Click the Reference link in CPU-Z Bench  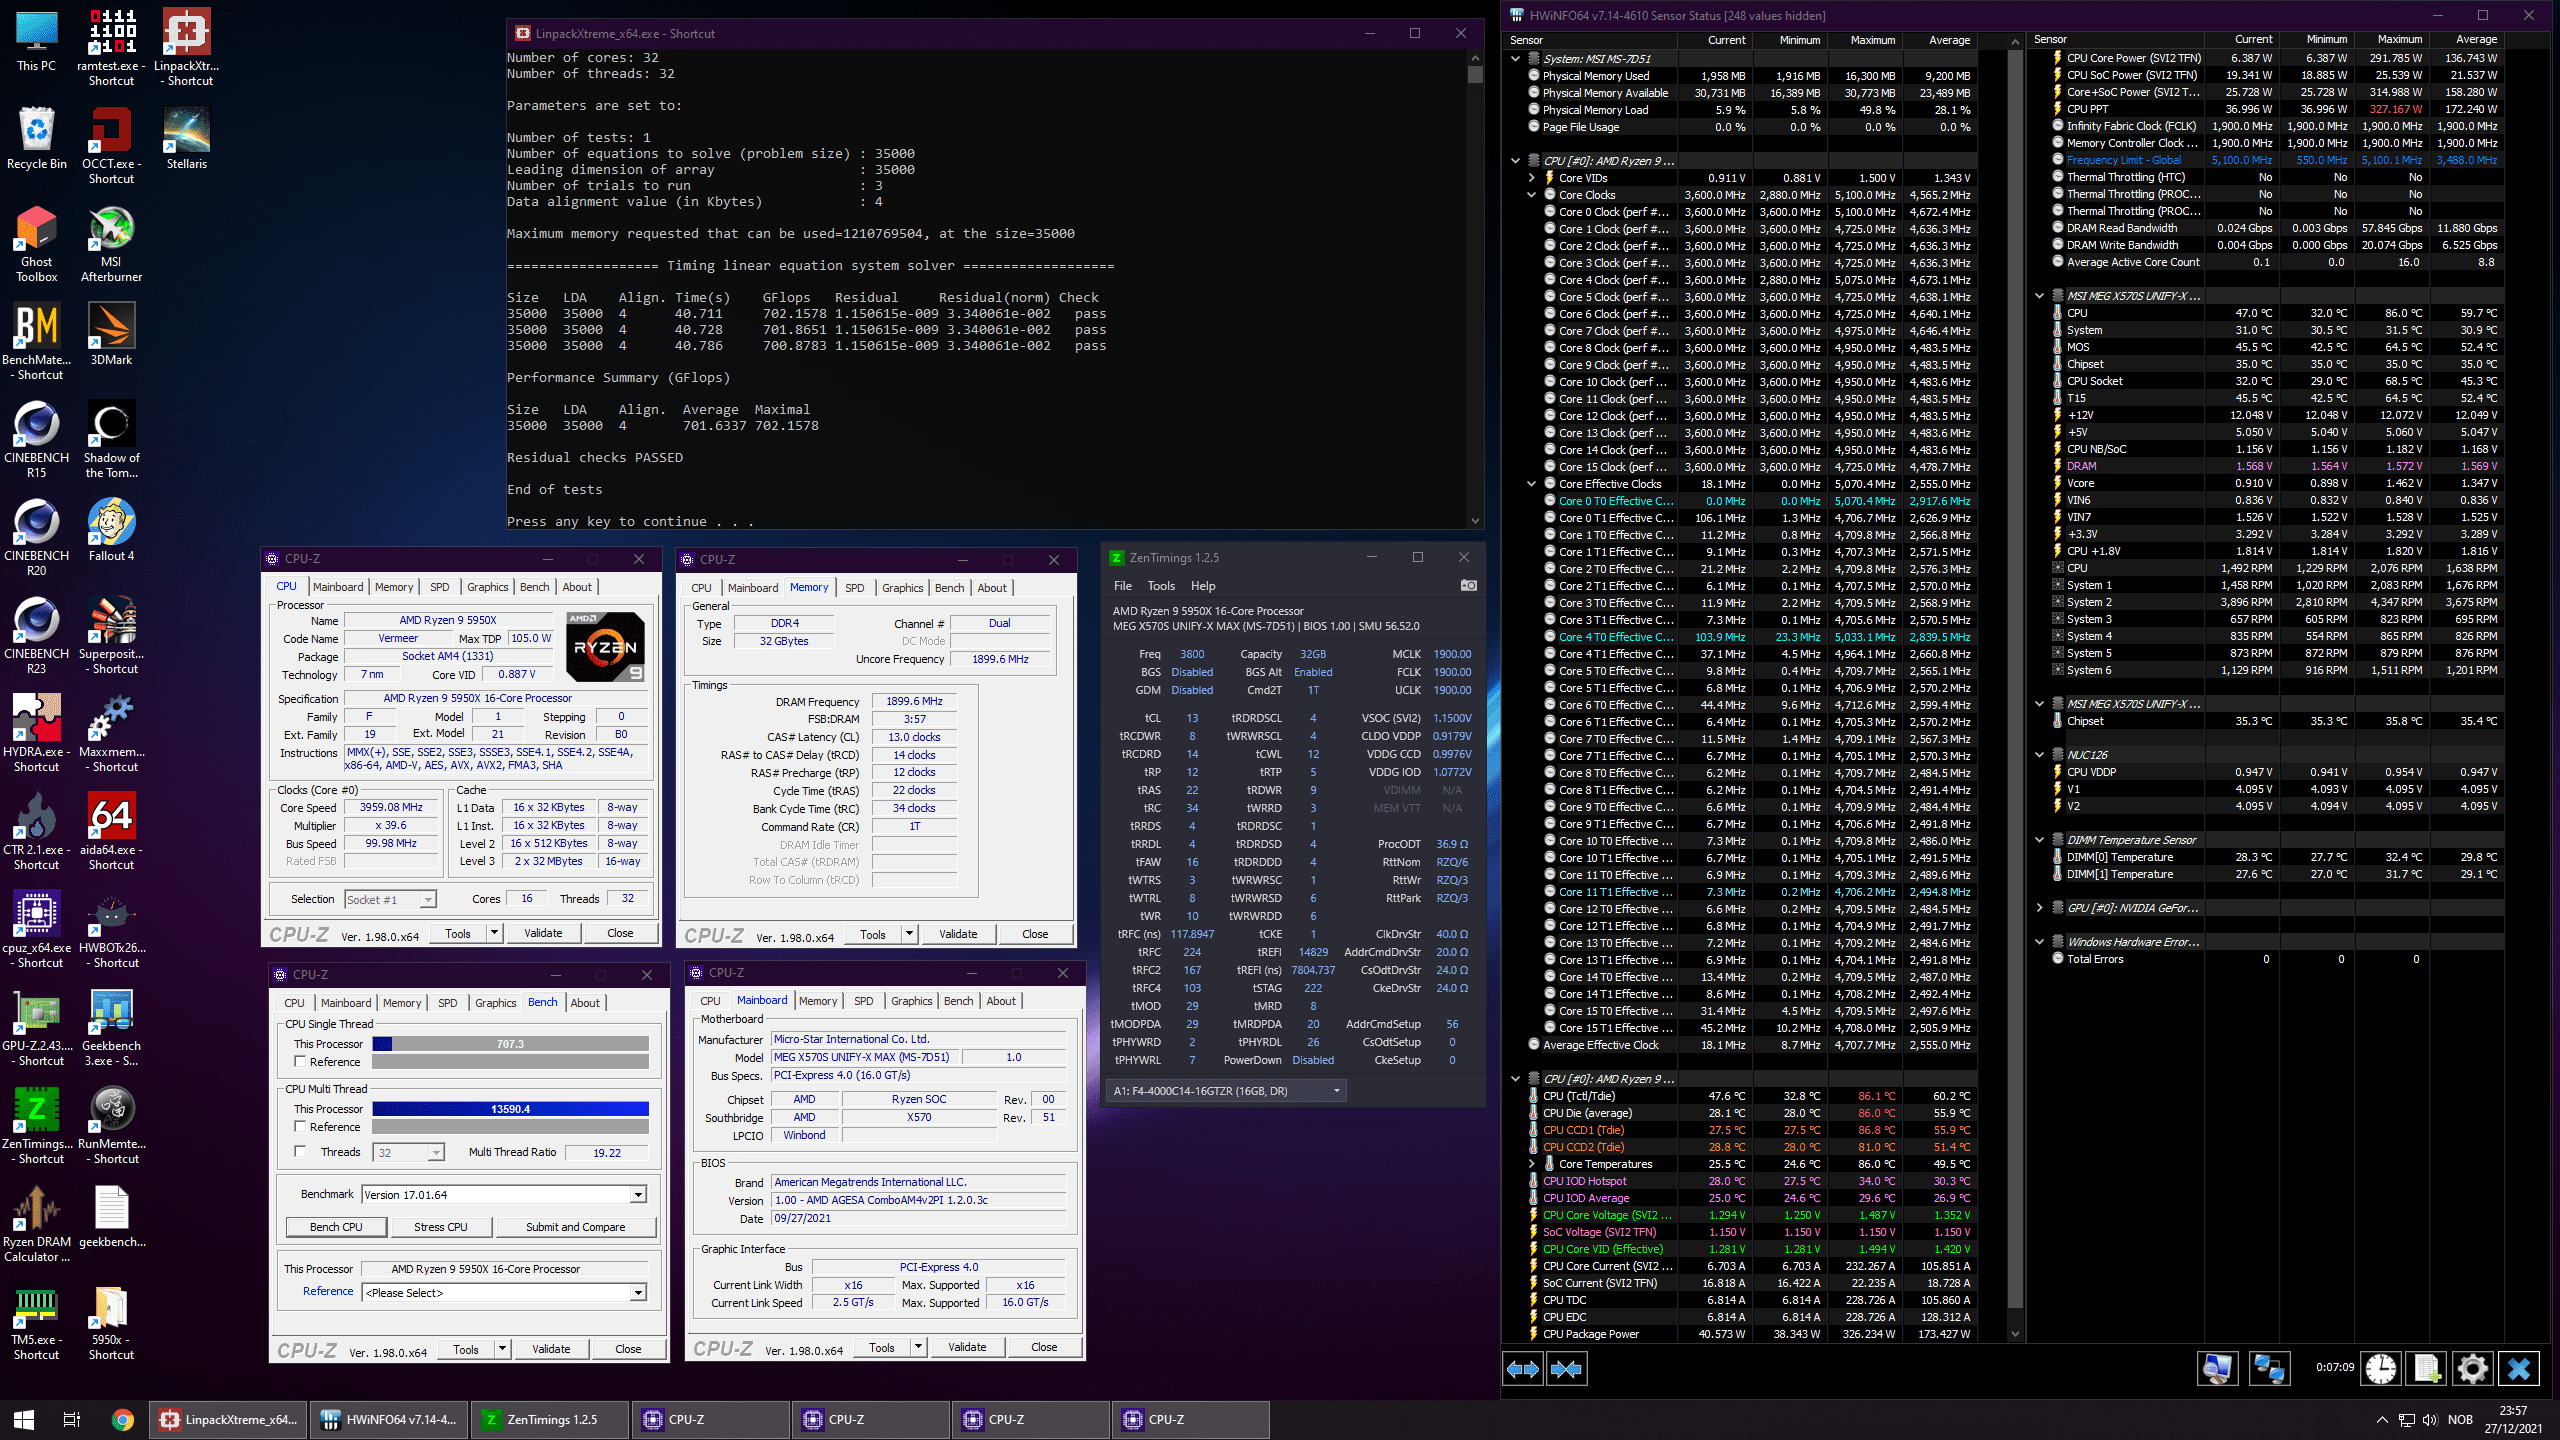coord(328,1292)
